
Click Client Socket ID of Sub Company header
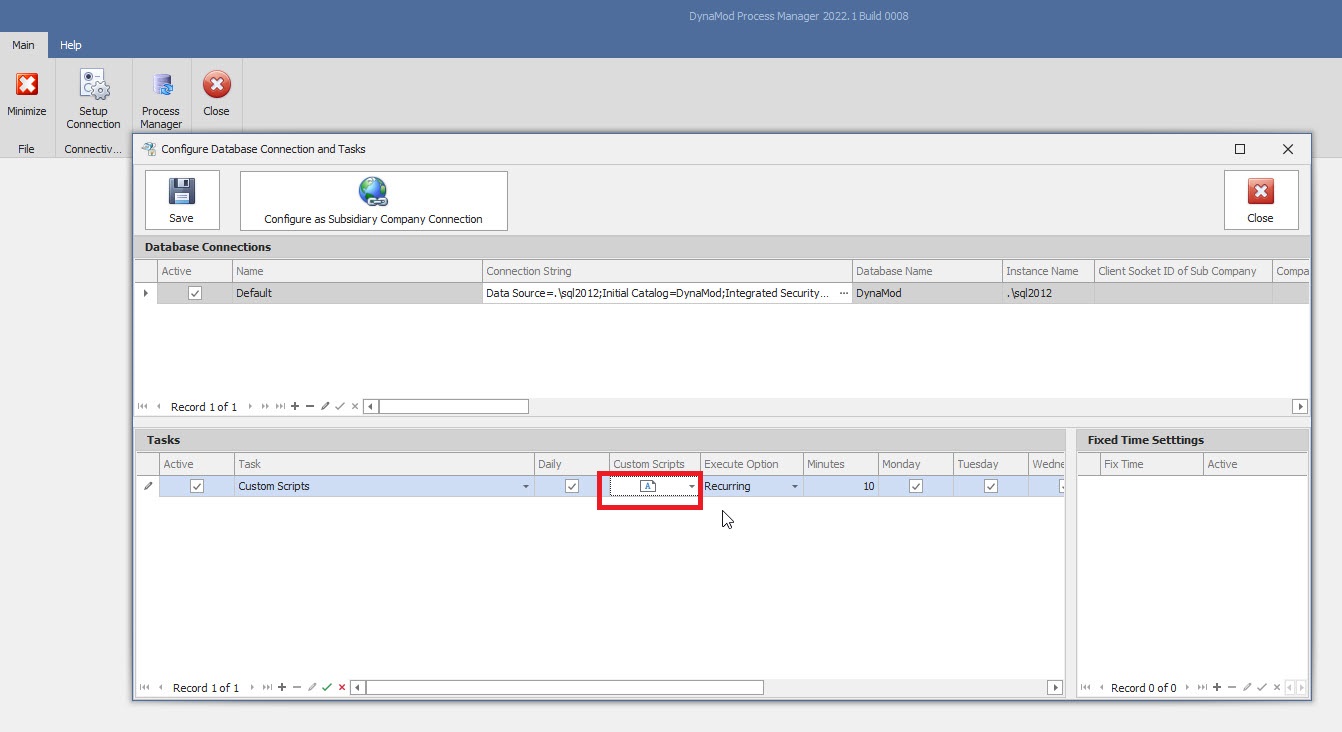1183,271
